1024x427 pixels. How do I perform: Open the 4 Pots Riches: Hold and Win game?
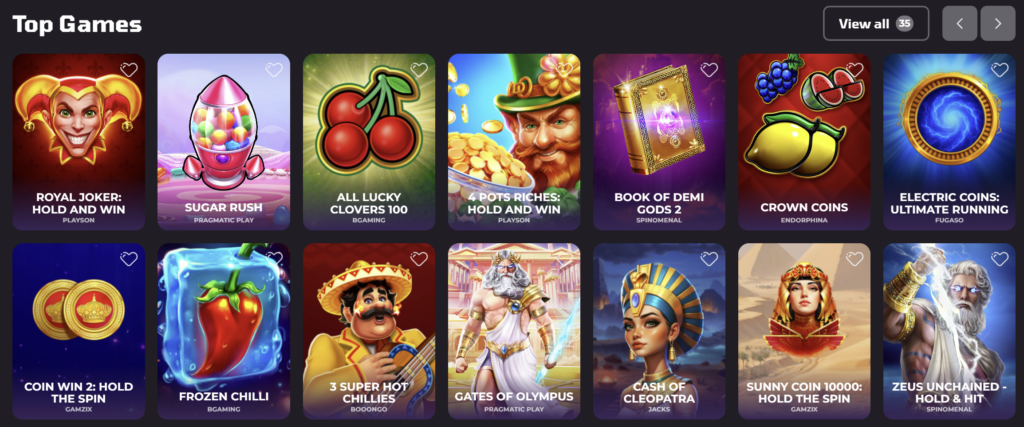point(514,142)
